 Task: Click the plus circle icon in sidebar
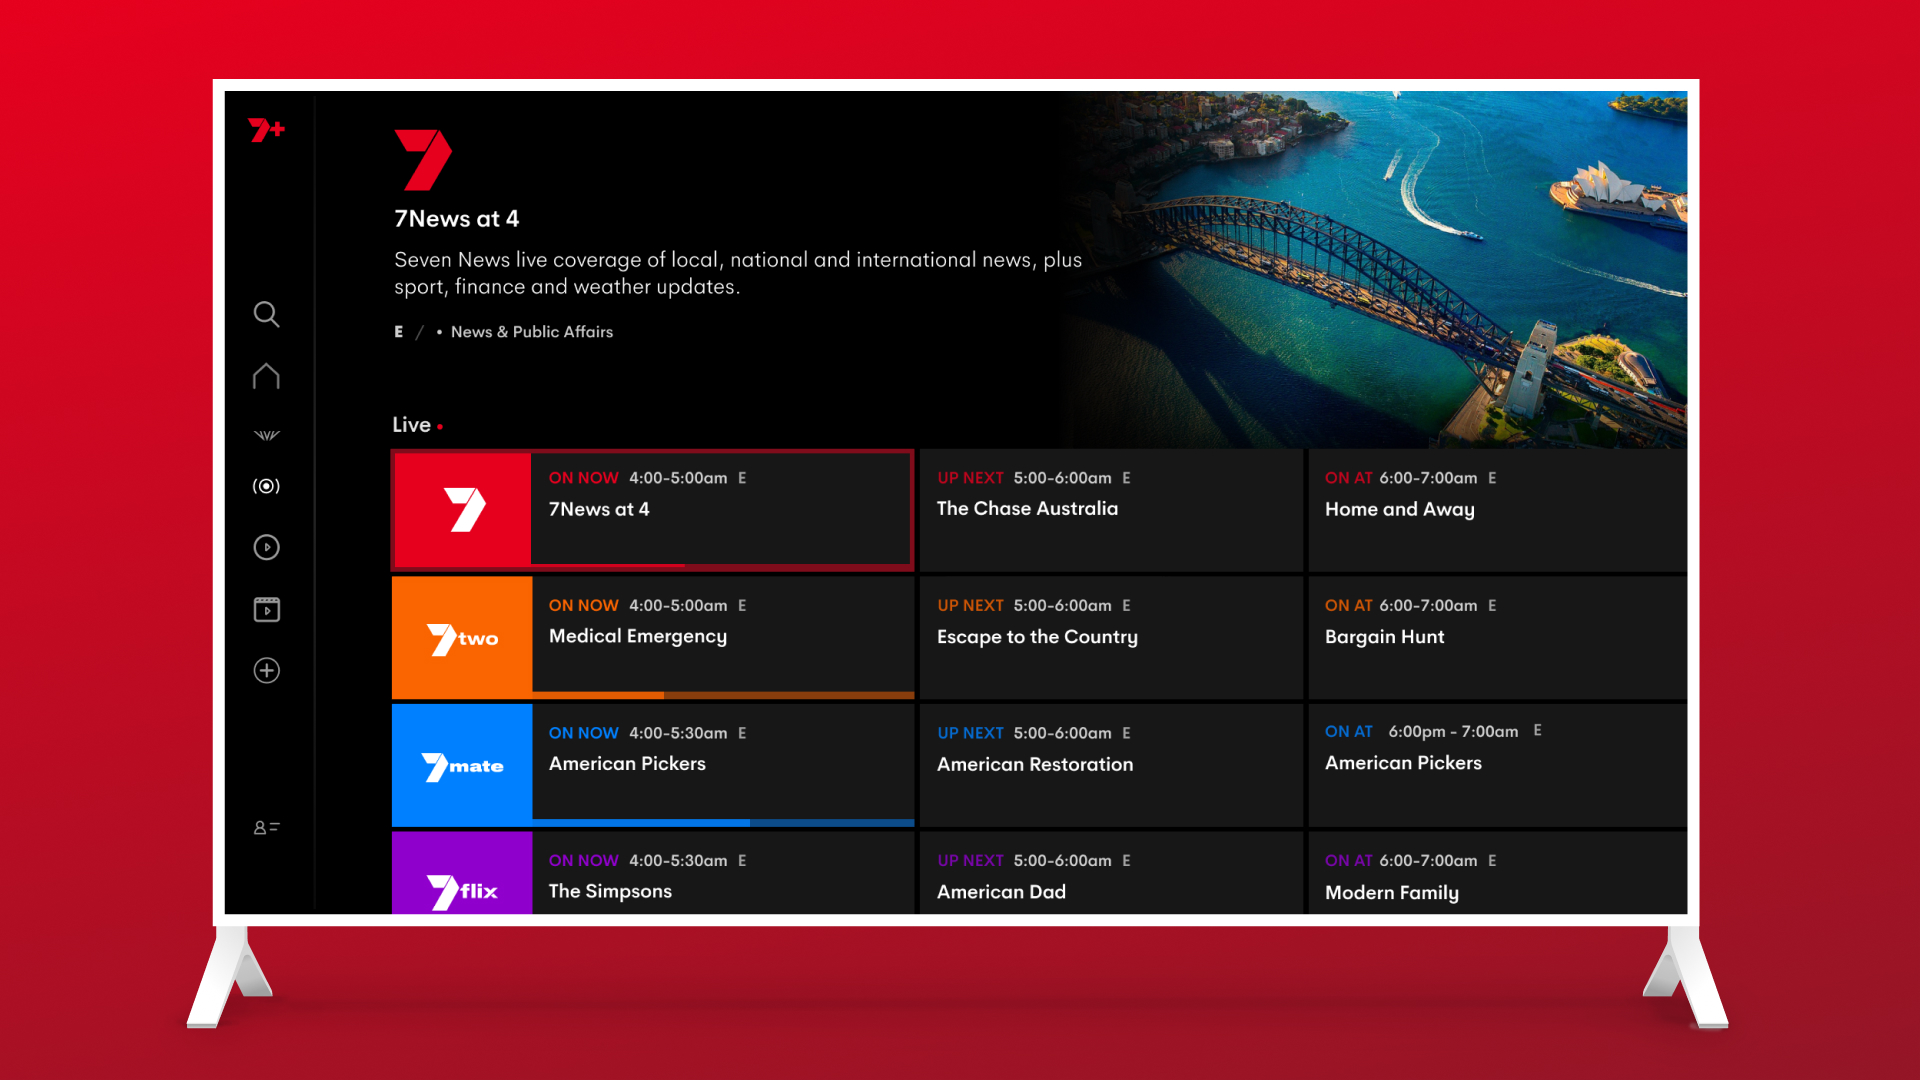tap(266, 670)
